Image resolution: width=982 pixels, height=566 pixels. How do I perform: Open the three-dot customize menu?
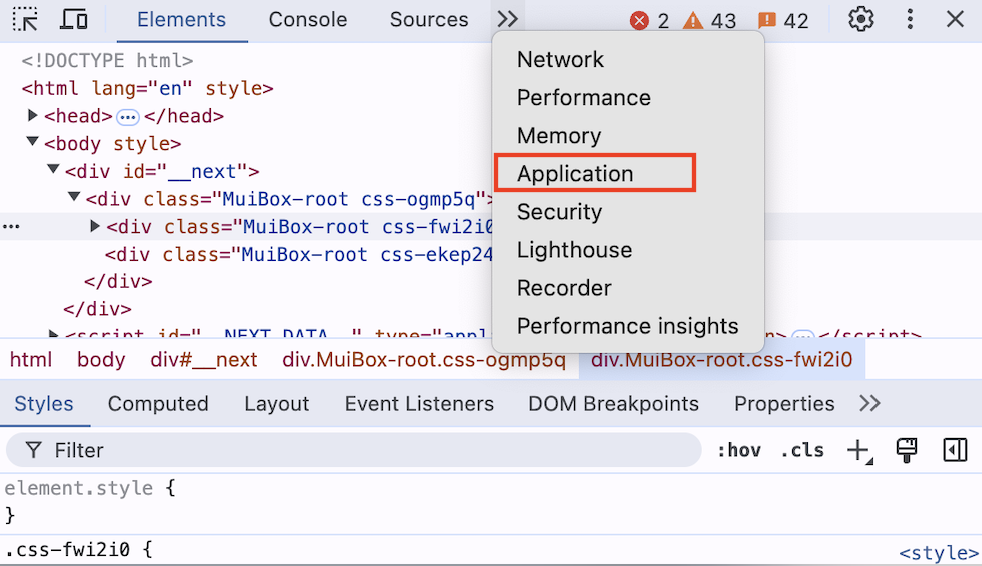click(910, 19)
